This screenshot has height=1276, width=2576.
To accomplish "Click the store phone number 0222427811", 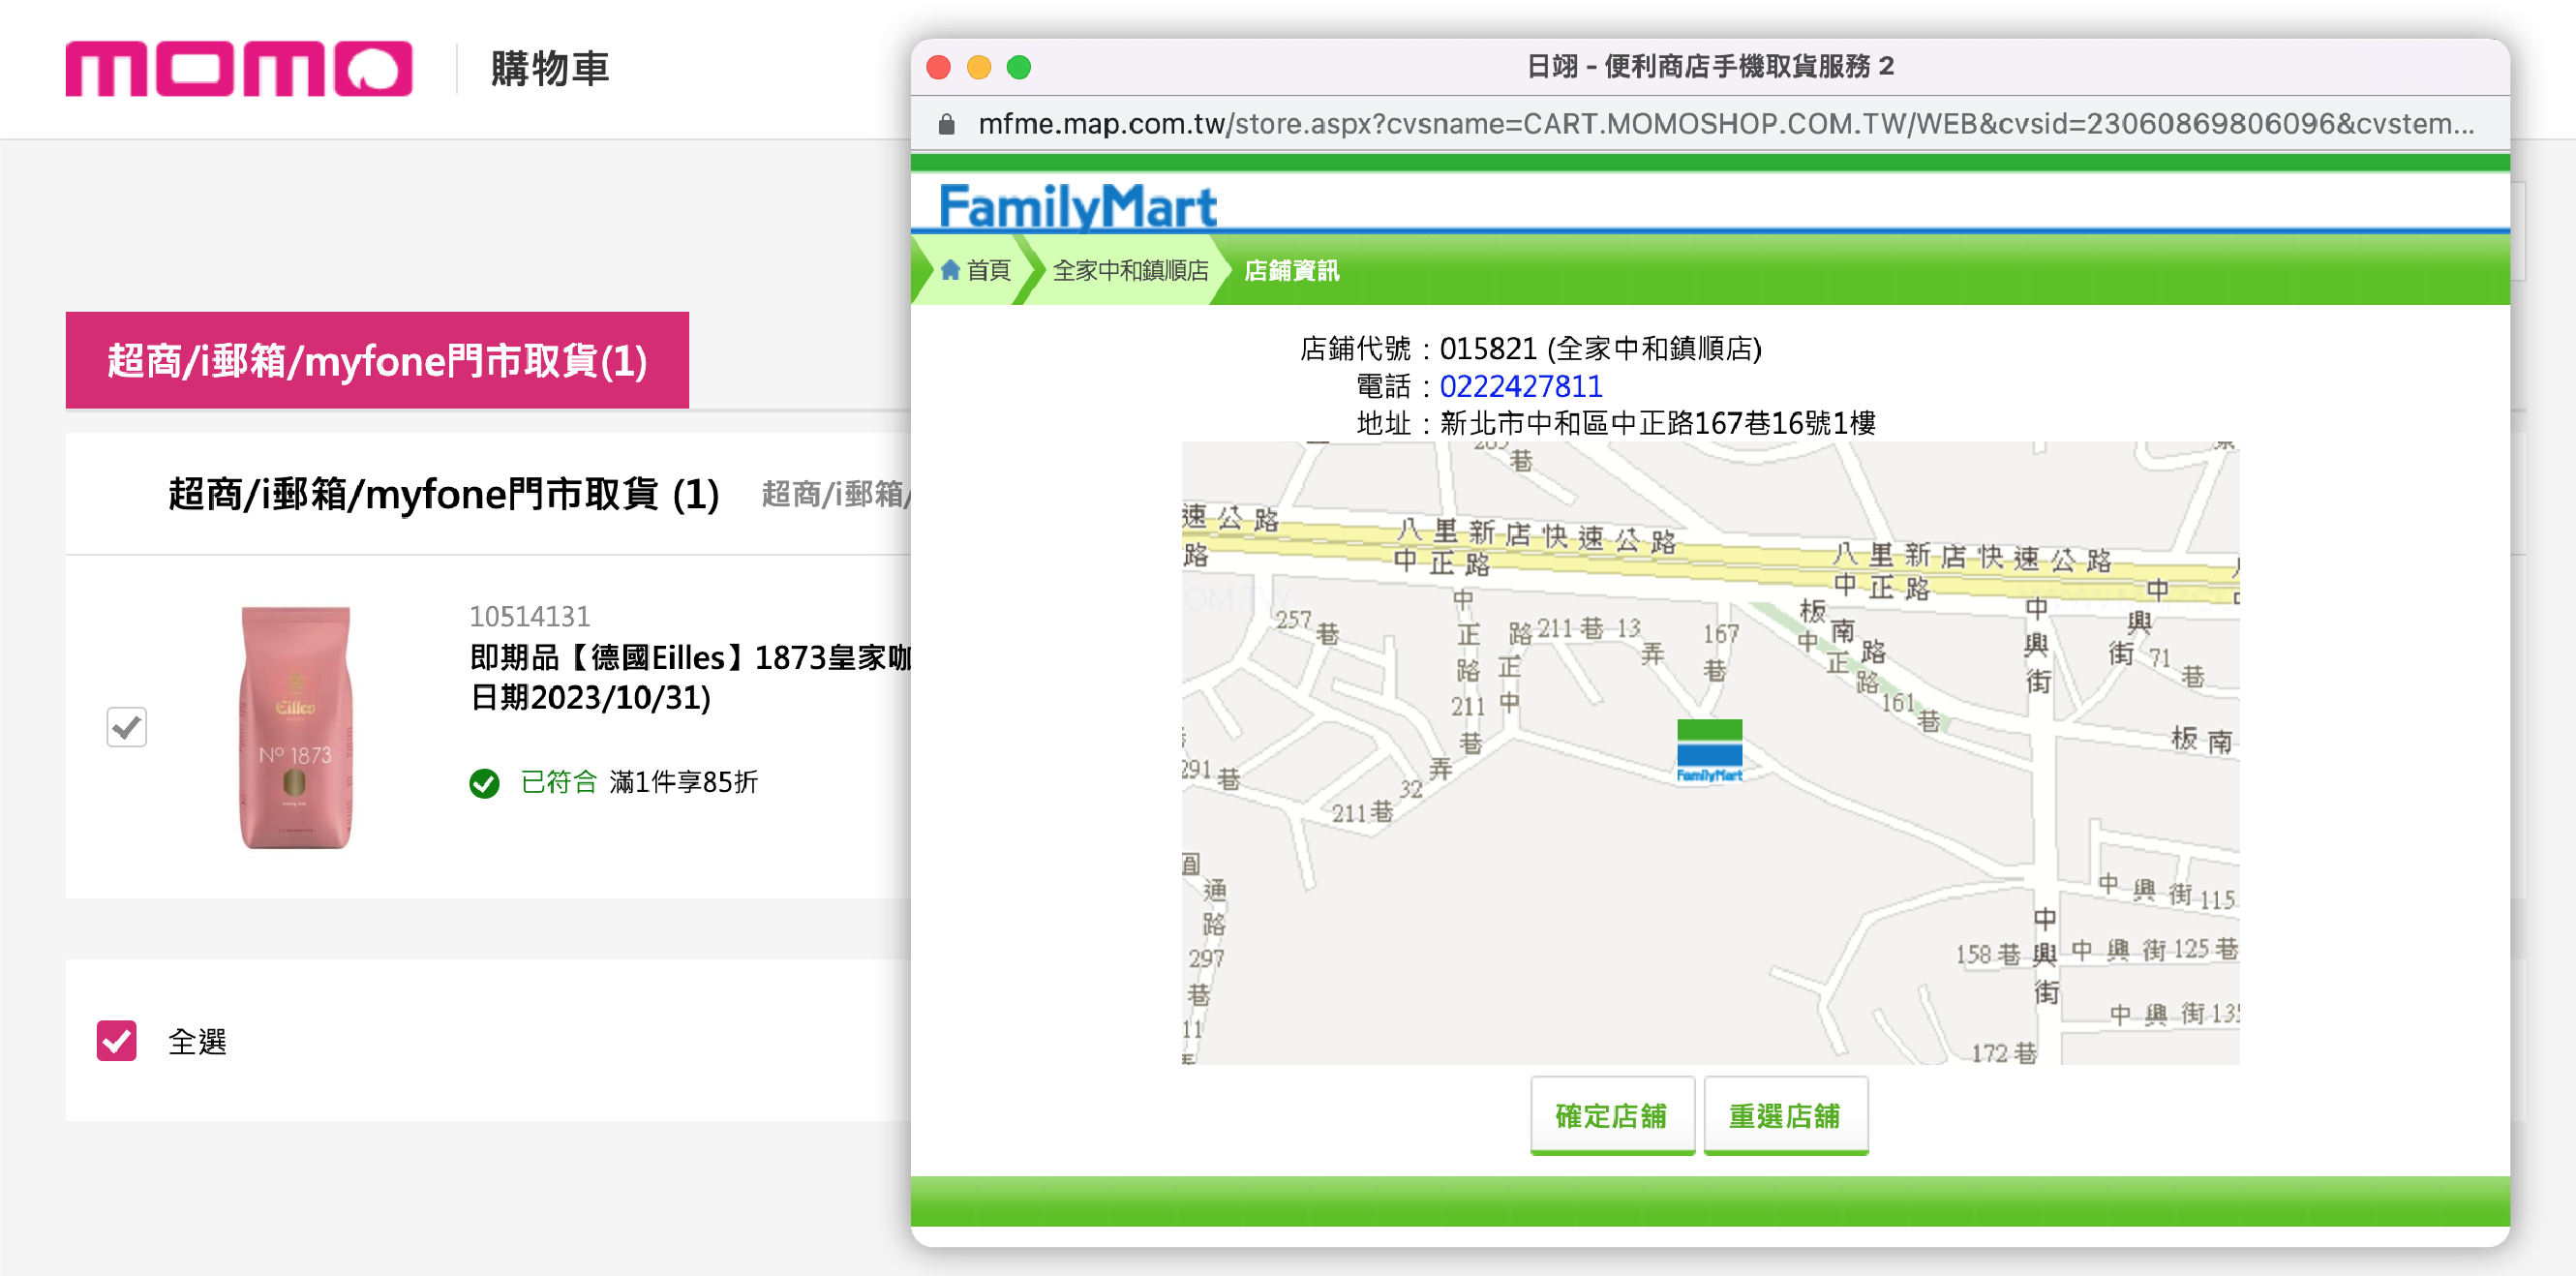I will pyautogui.click(x=1520, y=386).
